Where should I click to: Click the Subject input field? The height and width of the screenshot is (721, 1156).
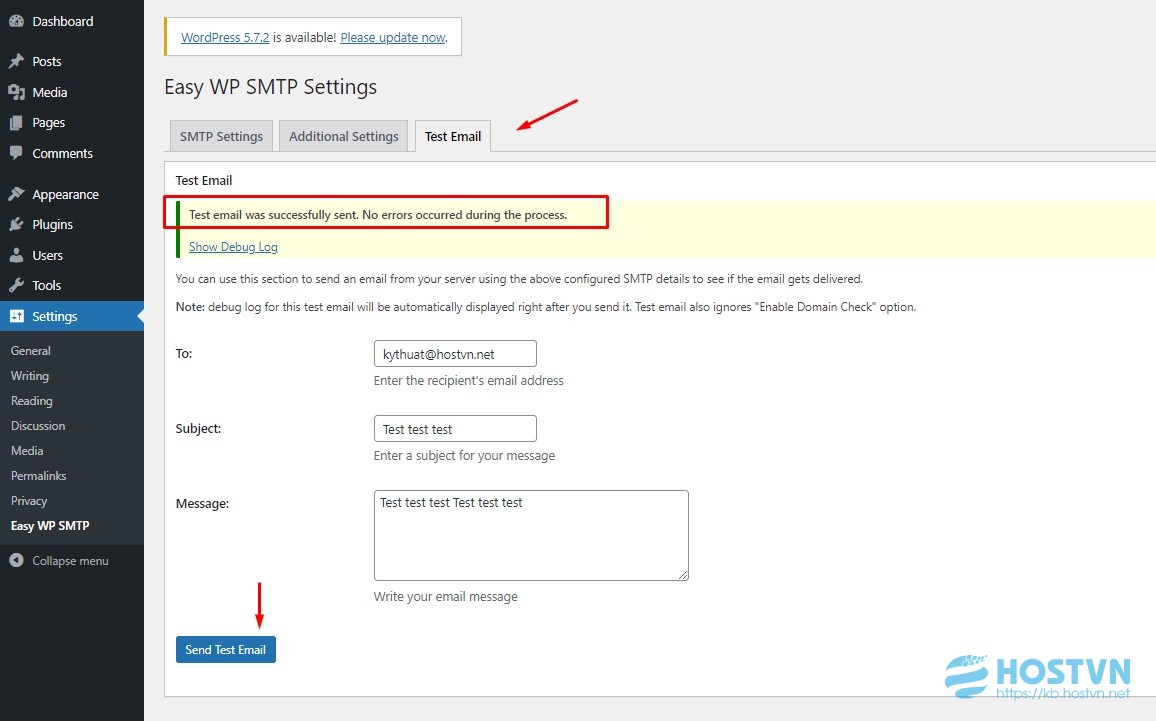pos(455,429)
